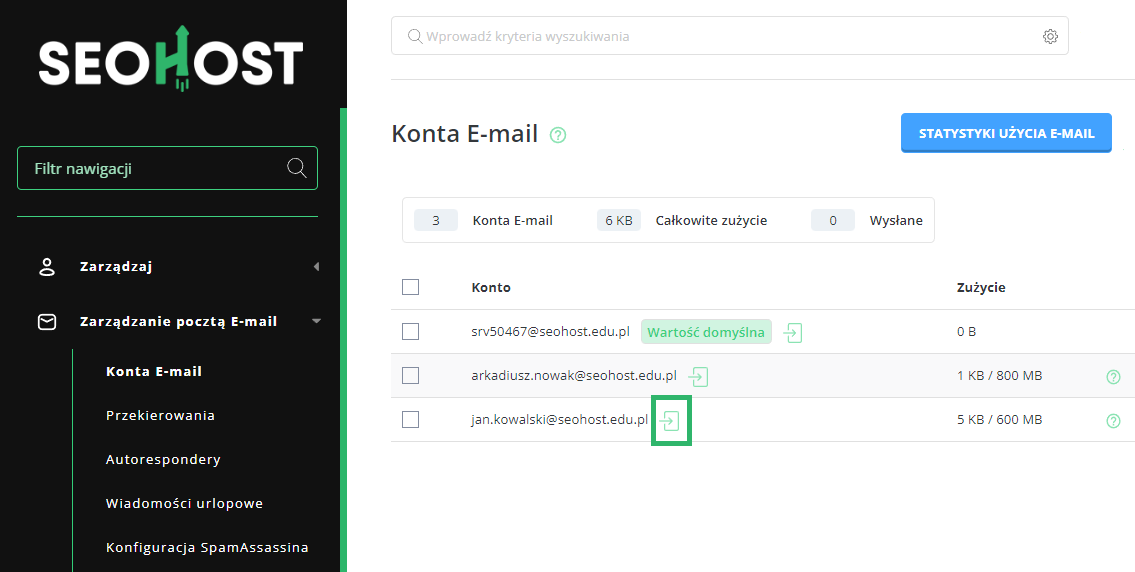This screenshot has width=1135, height=572.
Task: Collapse Zarządzanie pocztą E-mail section
Action: click(x=316, y=322)
